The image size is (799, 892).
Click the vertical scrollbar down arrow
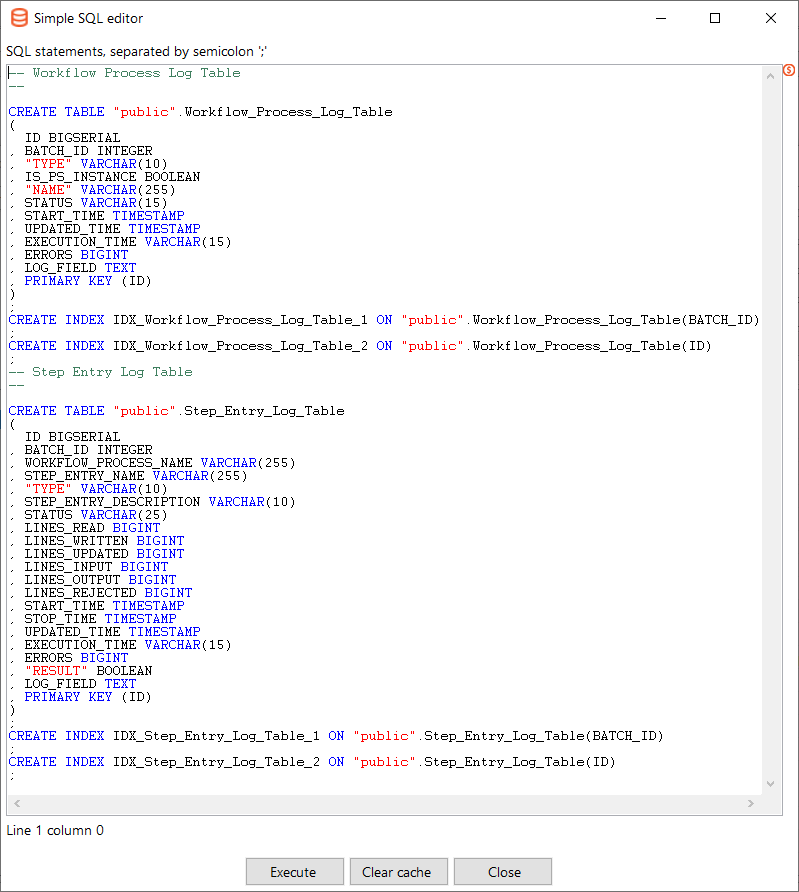click(x=771, y=785)
